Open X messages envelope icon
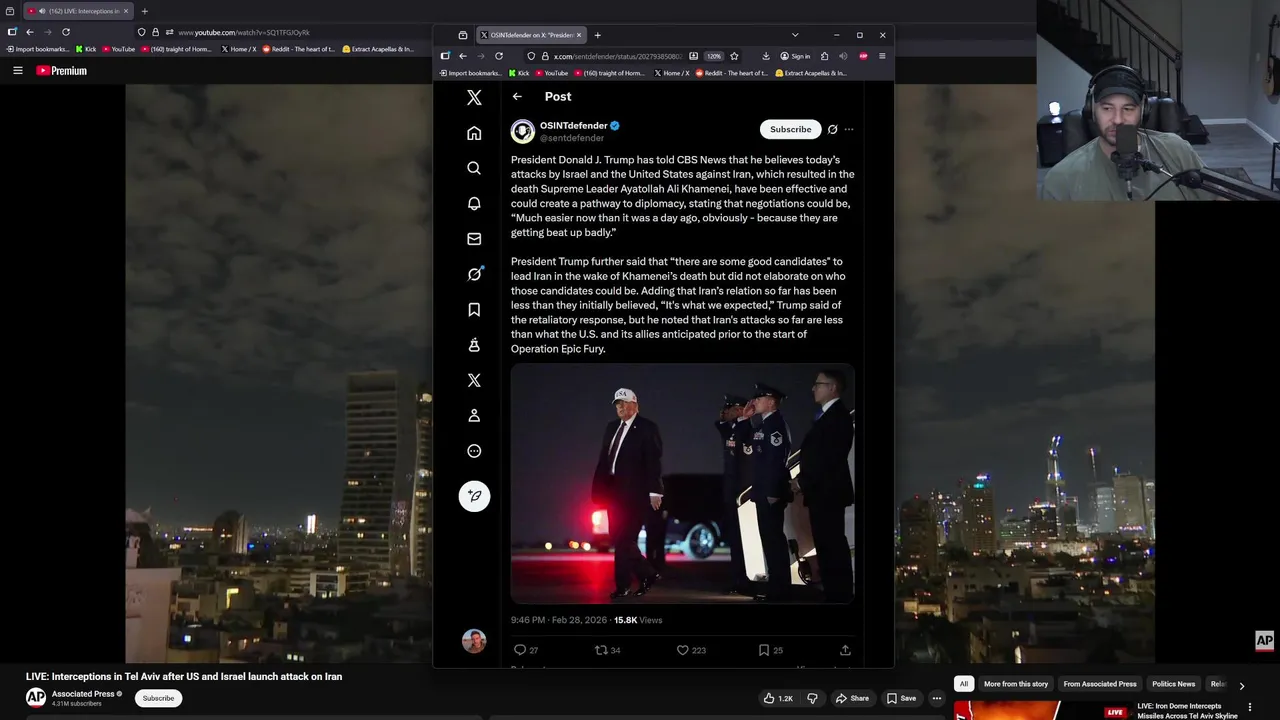1280x720 pixels. point(474,239)
